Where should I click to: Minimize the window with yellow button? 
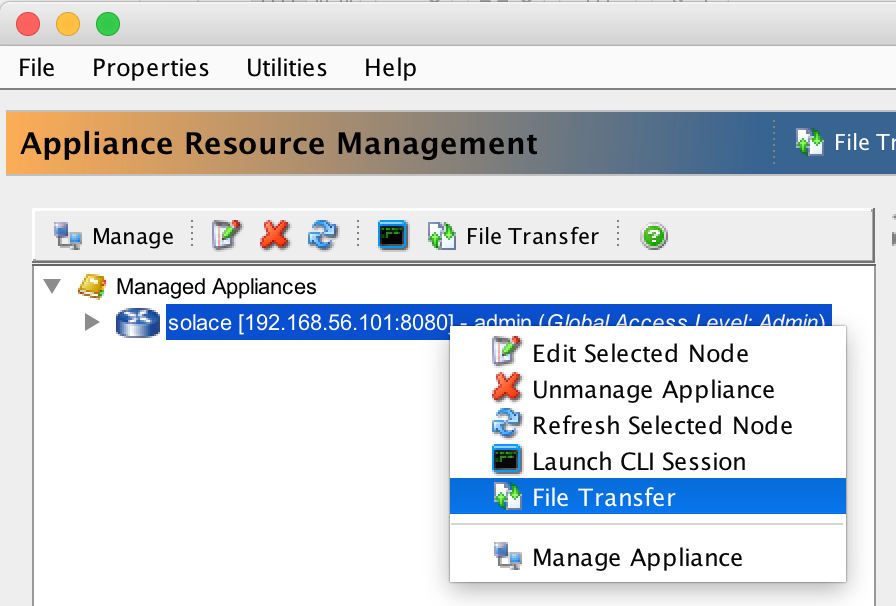coord(68,25)
